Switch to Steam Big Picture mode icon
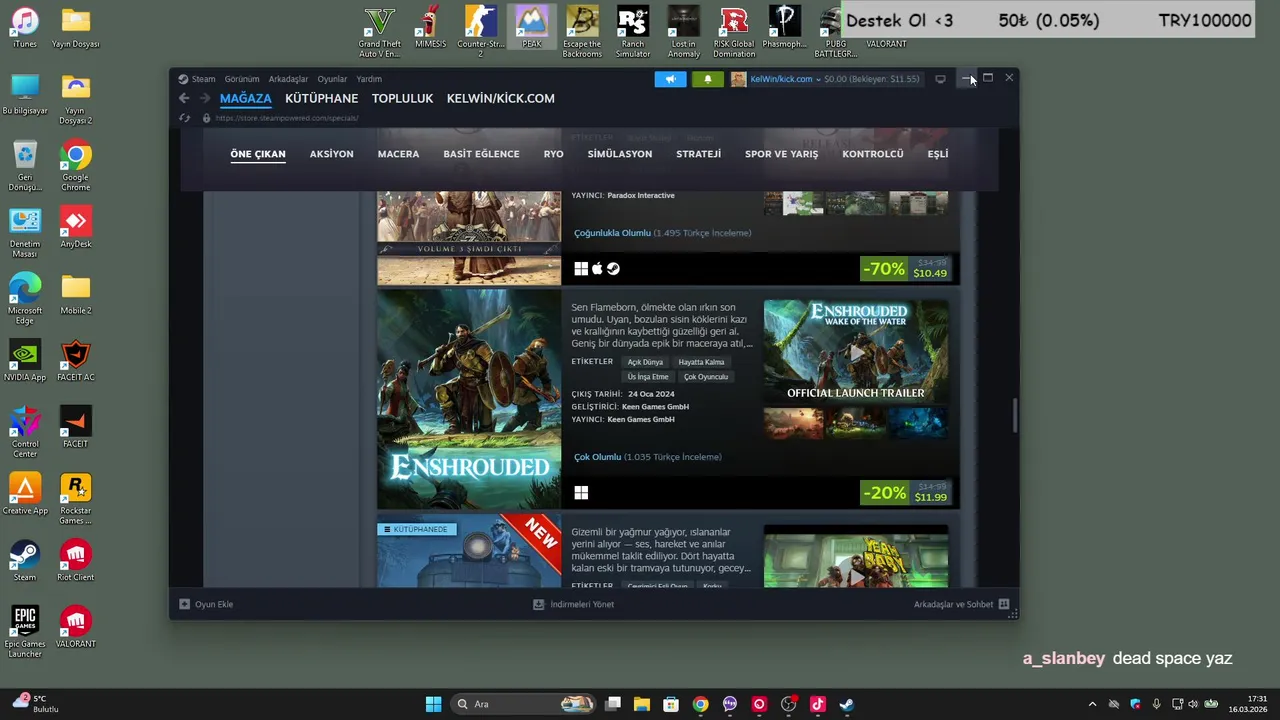 pos(940,79)
